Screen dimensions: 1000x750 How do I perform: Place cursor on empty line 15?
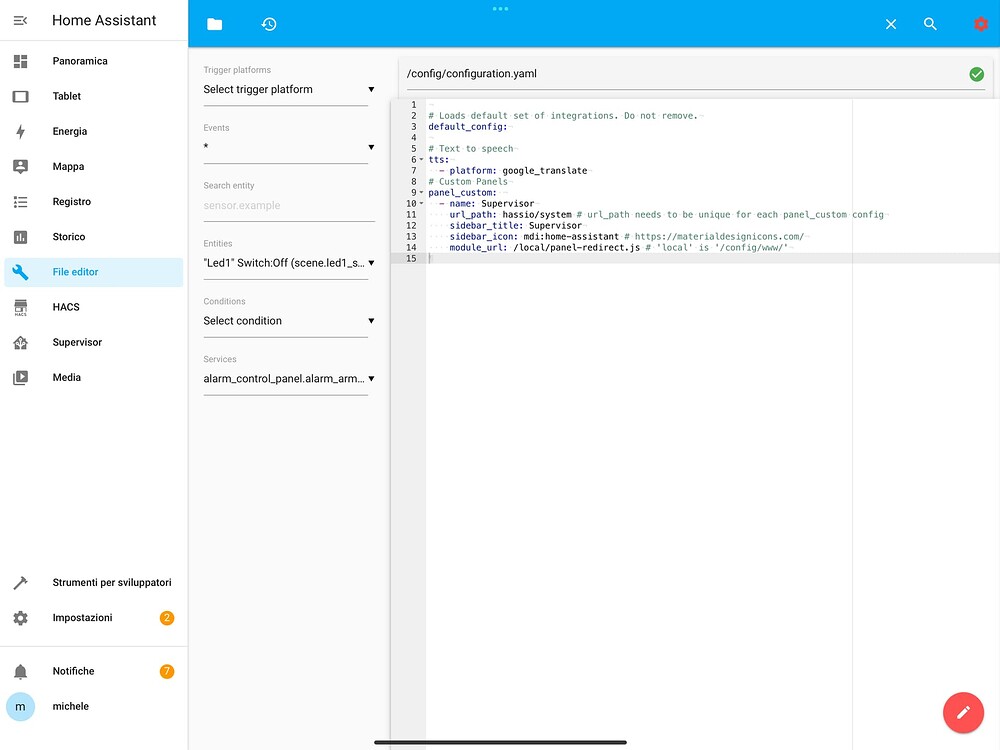coord(712,258)
